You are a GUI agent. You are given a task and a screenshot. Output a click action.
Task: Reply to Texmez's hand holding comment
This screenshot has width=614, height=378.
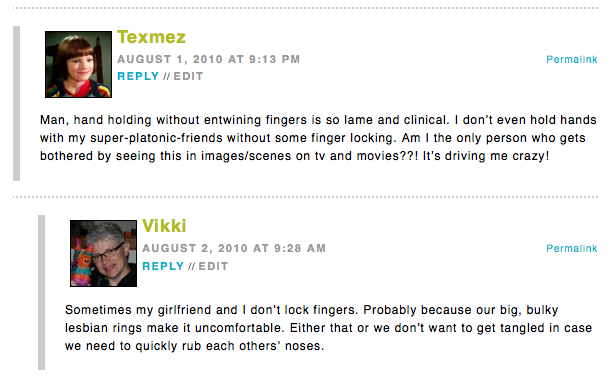[x=138, y=76]
